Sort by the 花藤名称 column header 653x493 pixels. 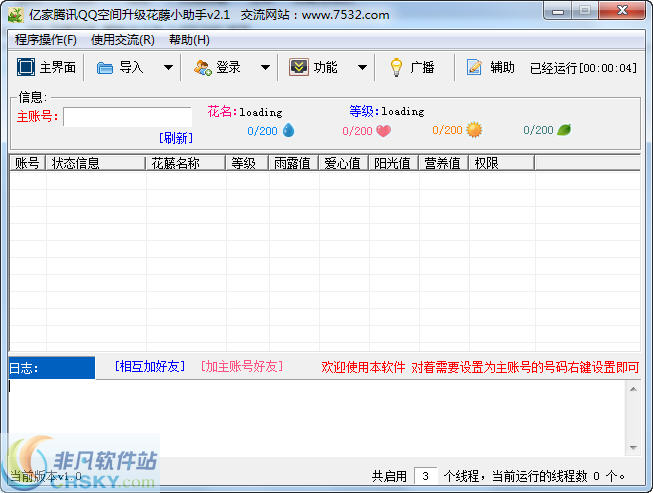pos(186,163)
